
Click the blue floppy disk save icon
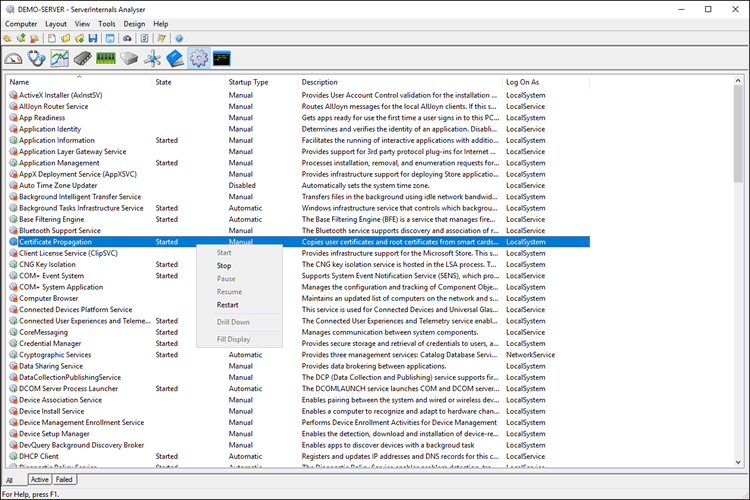[x=93, y=38]
